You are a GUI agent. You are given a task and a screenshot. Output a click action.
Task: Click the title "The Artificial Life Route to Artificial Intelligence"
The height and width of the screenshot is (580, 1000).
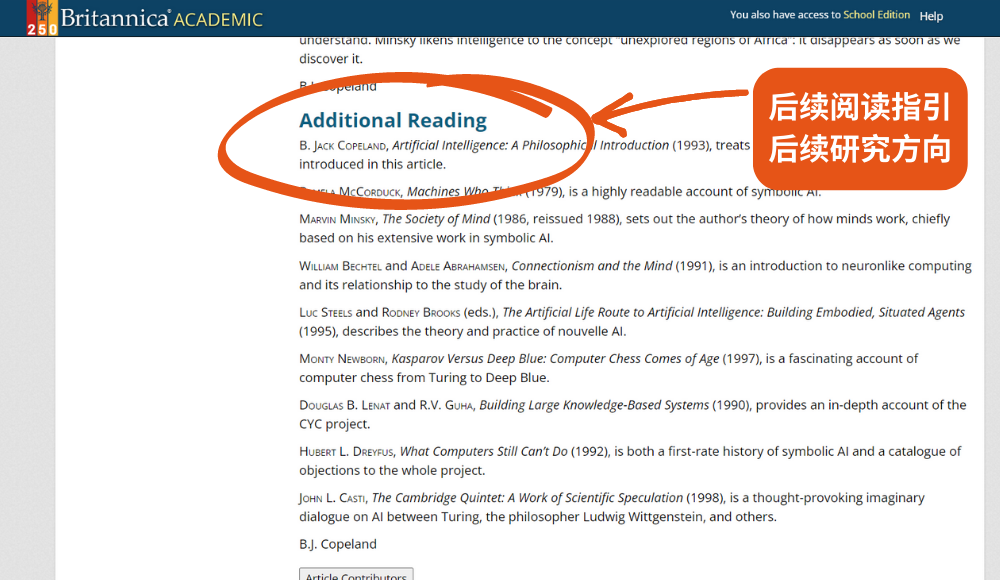[631, 313]
